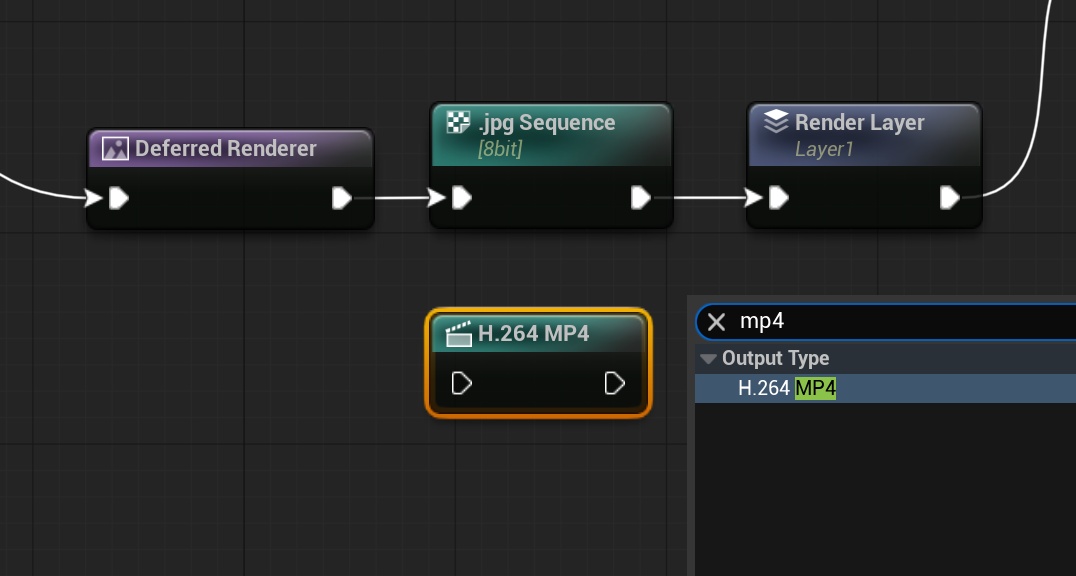Click the Render Layer stack icon
Screen dimensions: 1076x576
point(776,123)
